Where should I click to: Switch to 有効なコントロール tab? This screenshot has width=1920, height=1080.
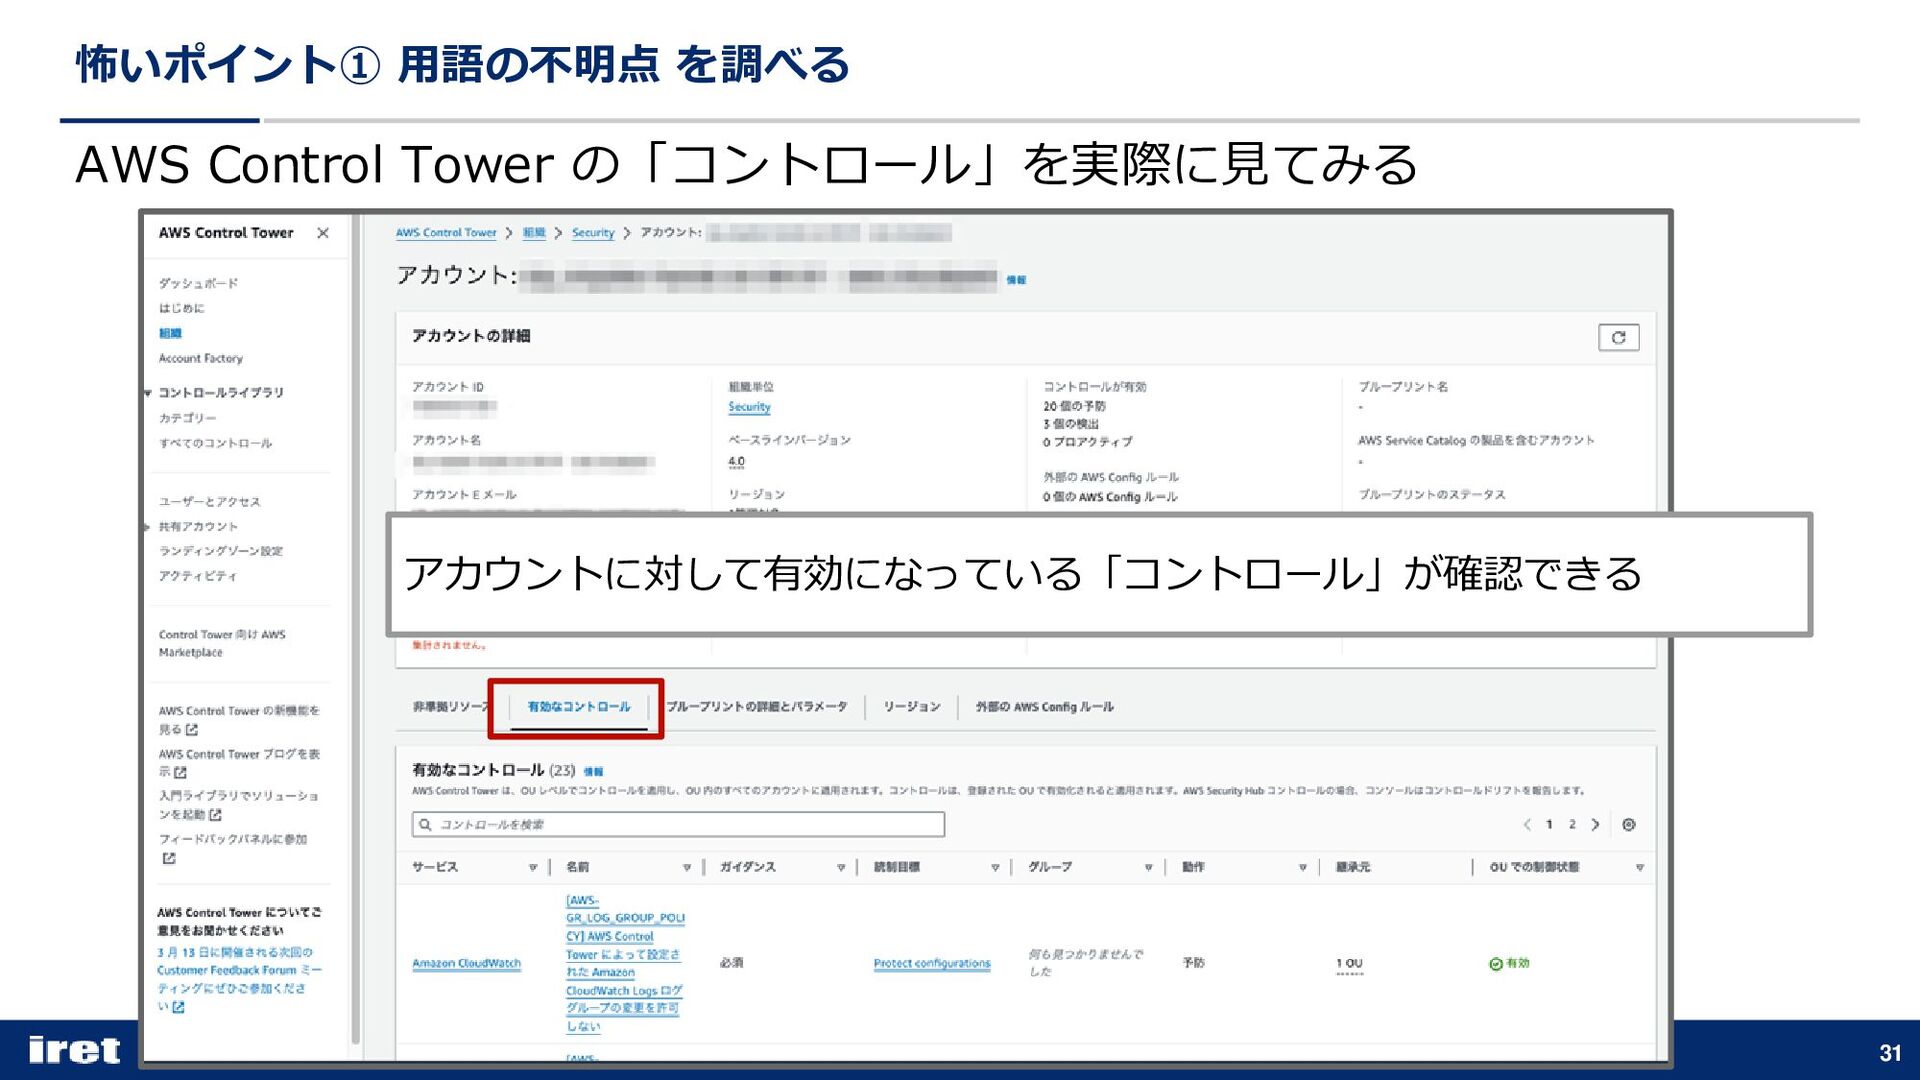click(x=579, y=707)
